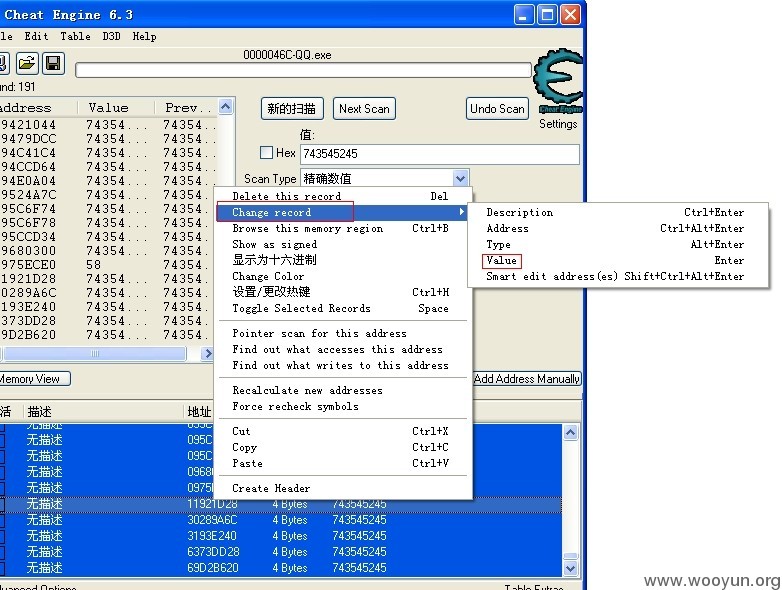Screen dimensions: 782x590
Task: Click the Next Scan button
Action: click(364, 109)
